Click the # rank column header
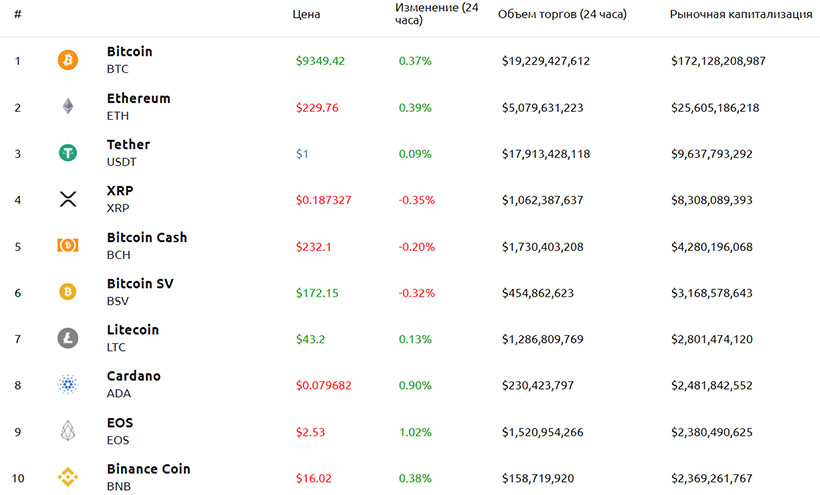Screen dimensions: 820x495 [x=18, y=15]
